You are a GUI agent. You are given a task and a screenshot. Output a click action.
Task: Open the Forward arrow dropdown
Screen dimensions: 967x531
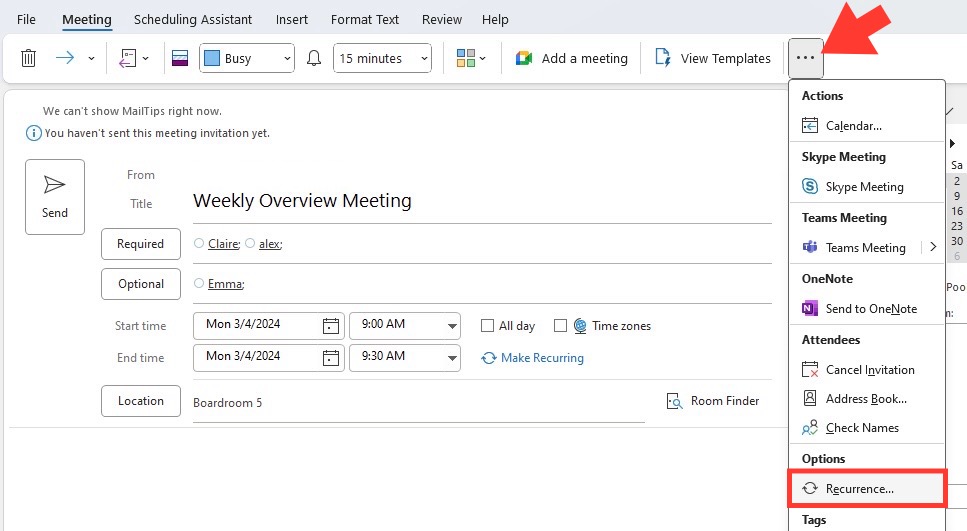click(x=91, y=59)
